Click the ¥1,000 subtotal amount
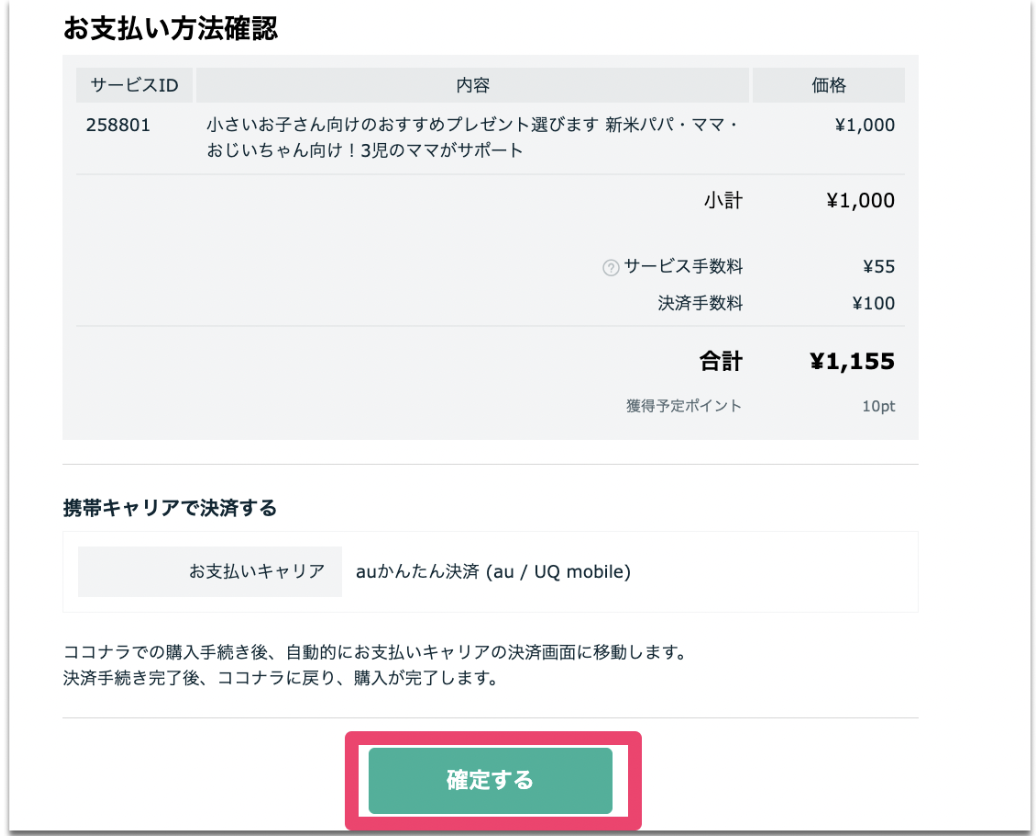The height and width of the screenshot is (838, 1036). [861, 200]
